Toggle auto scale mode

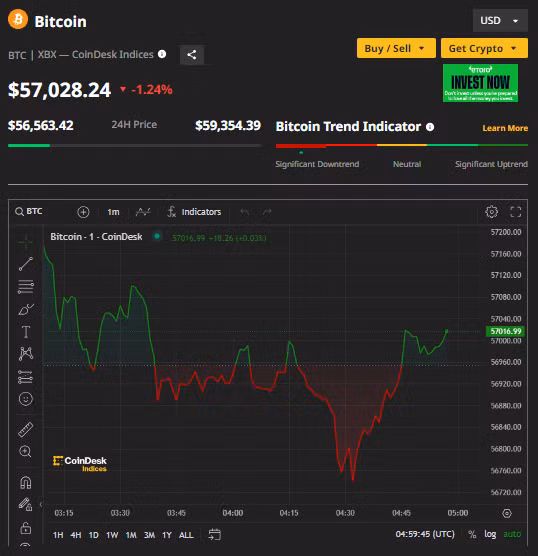[512, 534]
